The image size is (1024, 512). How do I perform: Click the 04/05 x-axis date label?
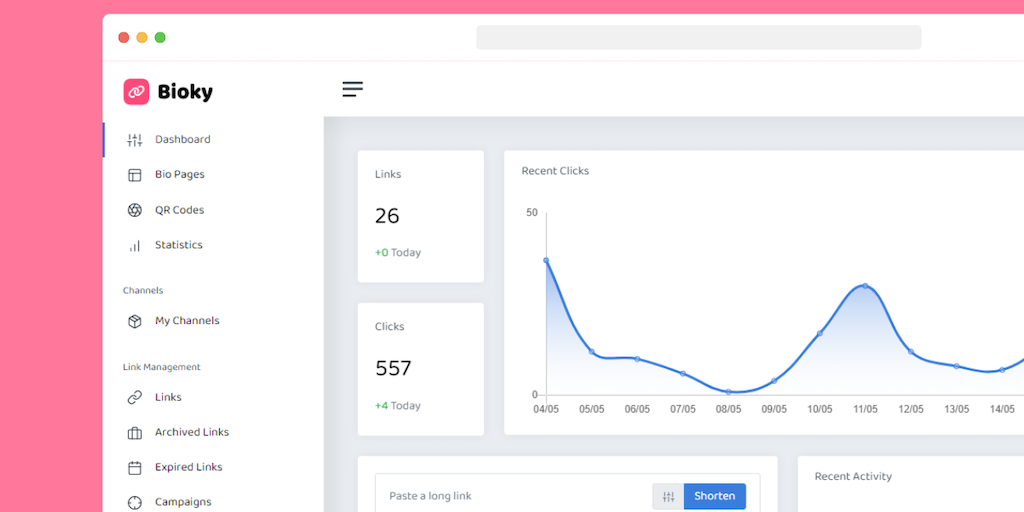[546, 409]
